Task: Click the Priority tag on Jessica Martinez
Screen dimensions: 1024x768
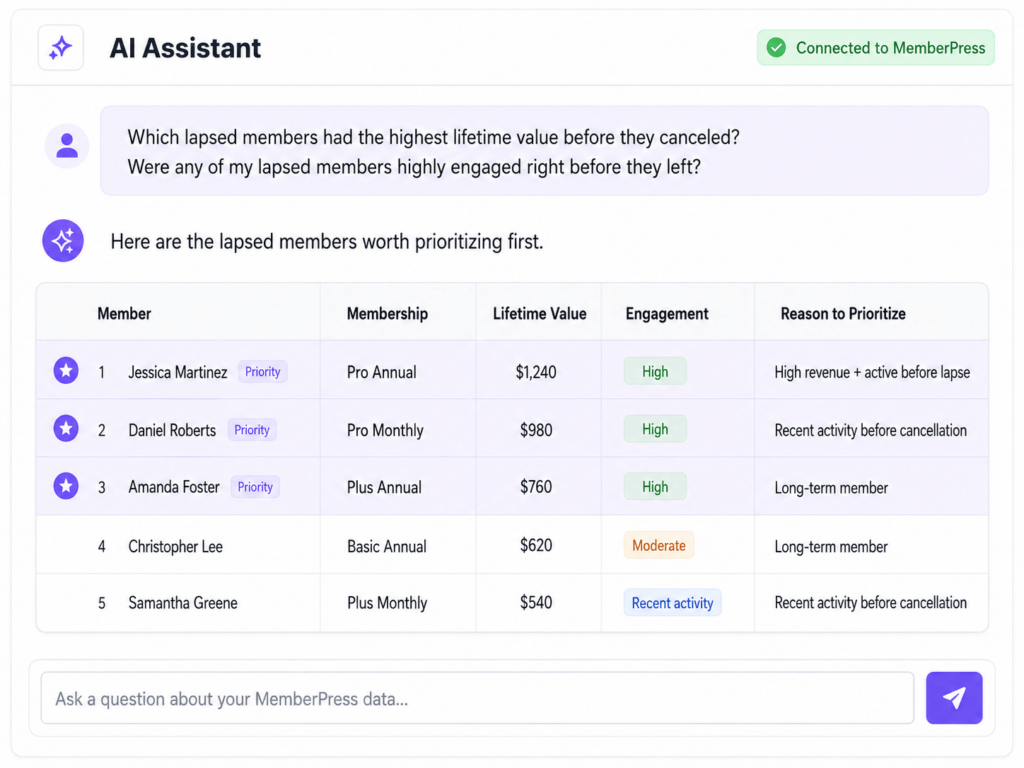Action: (x=263, y=372)
